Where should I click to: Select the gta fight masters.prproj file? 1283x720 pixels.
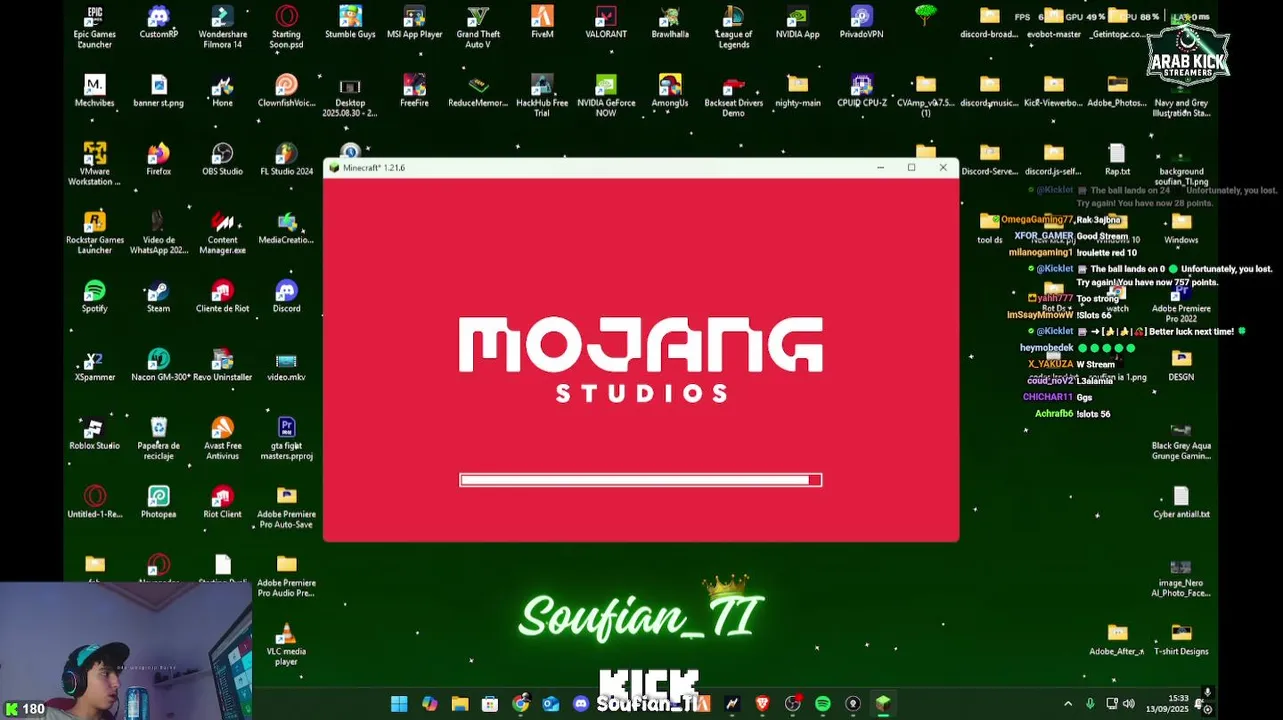tap(286, 439)
